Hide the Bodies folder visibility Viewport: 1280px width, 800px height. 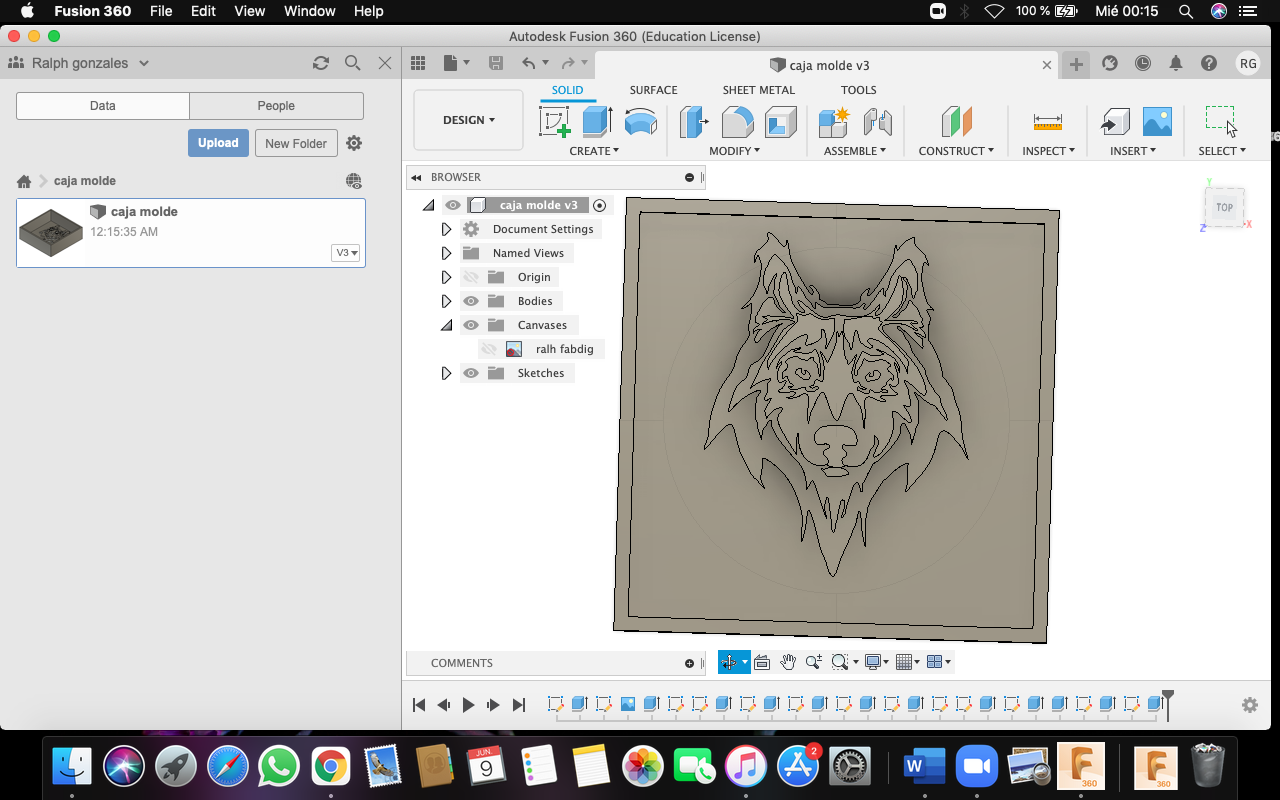click(x=471, y=301)
